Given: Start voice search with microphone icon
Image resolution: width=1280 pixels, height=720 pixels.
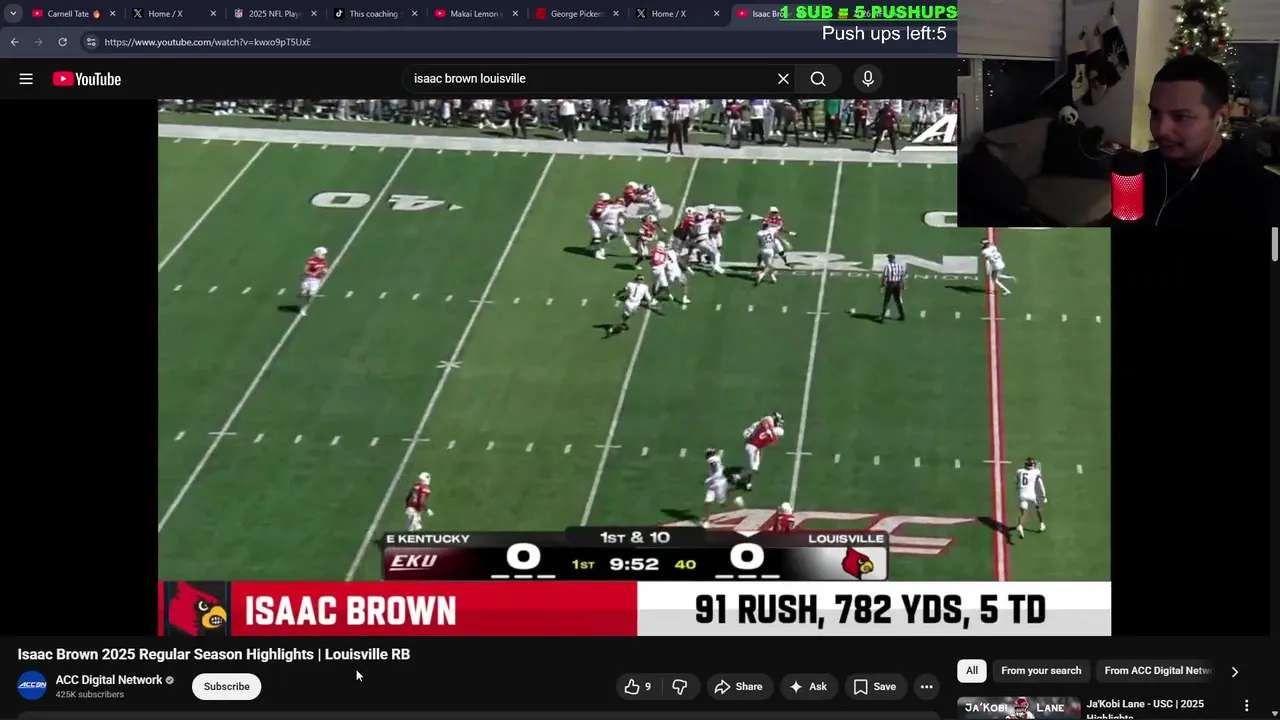Looking at the screenshot, I should [868, 79].
